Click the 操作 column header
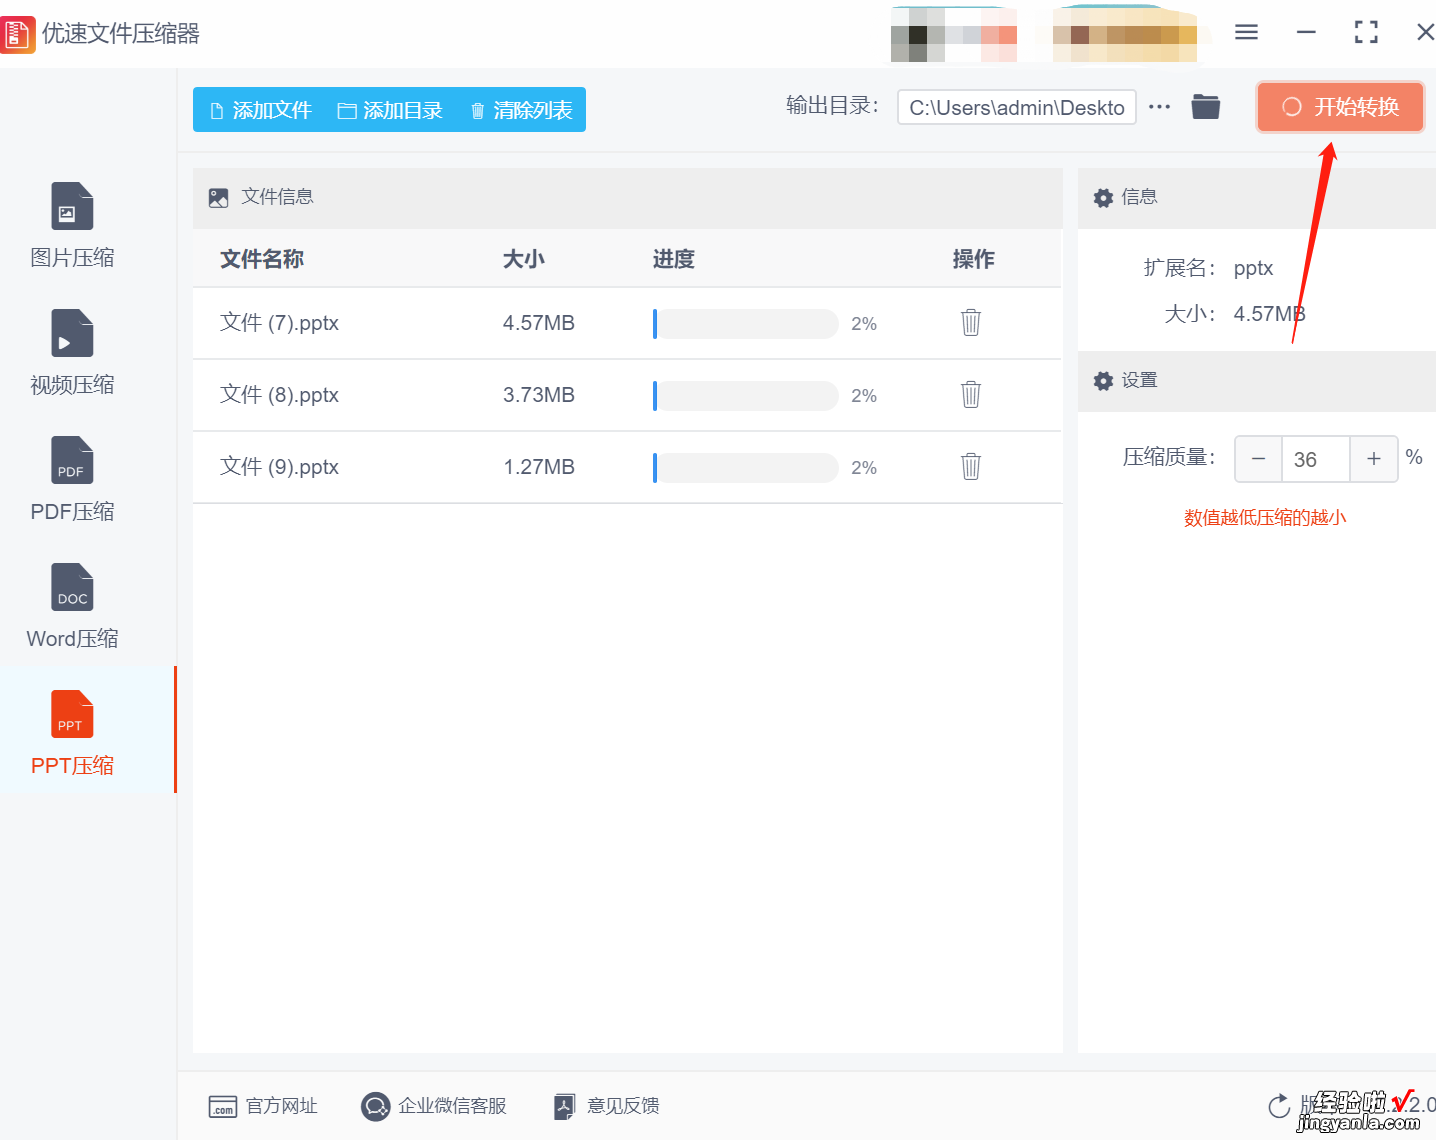 [x=974, y=259]
